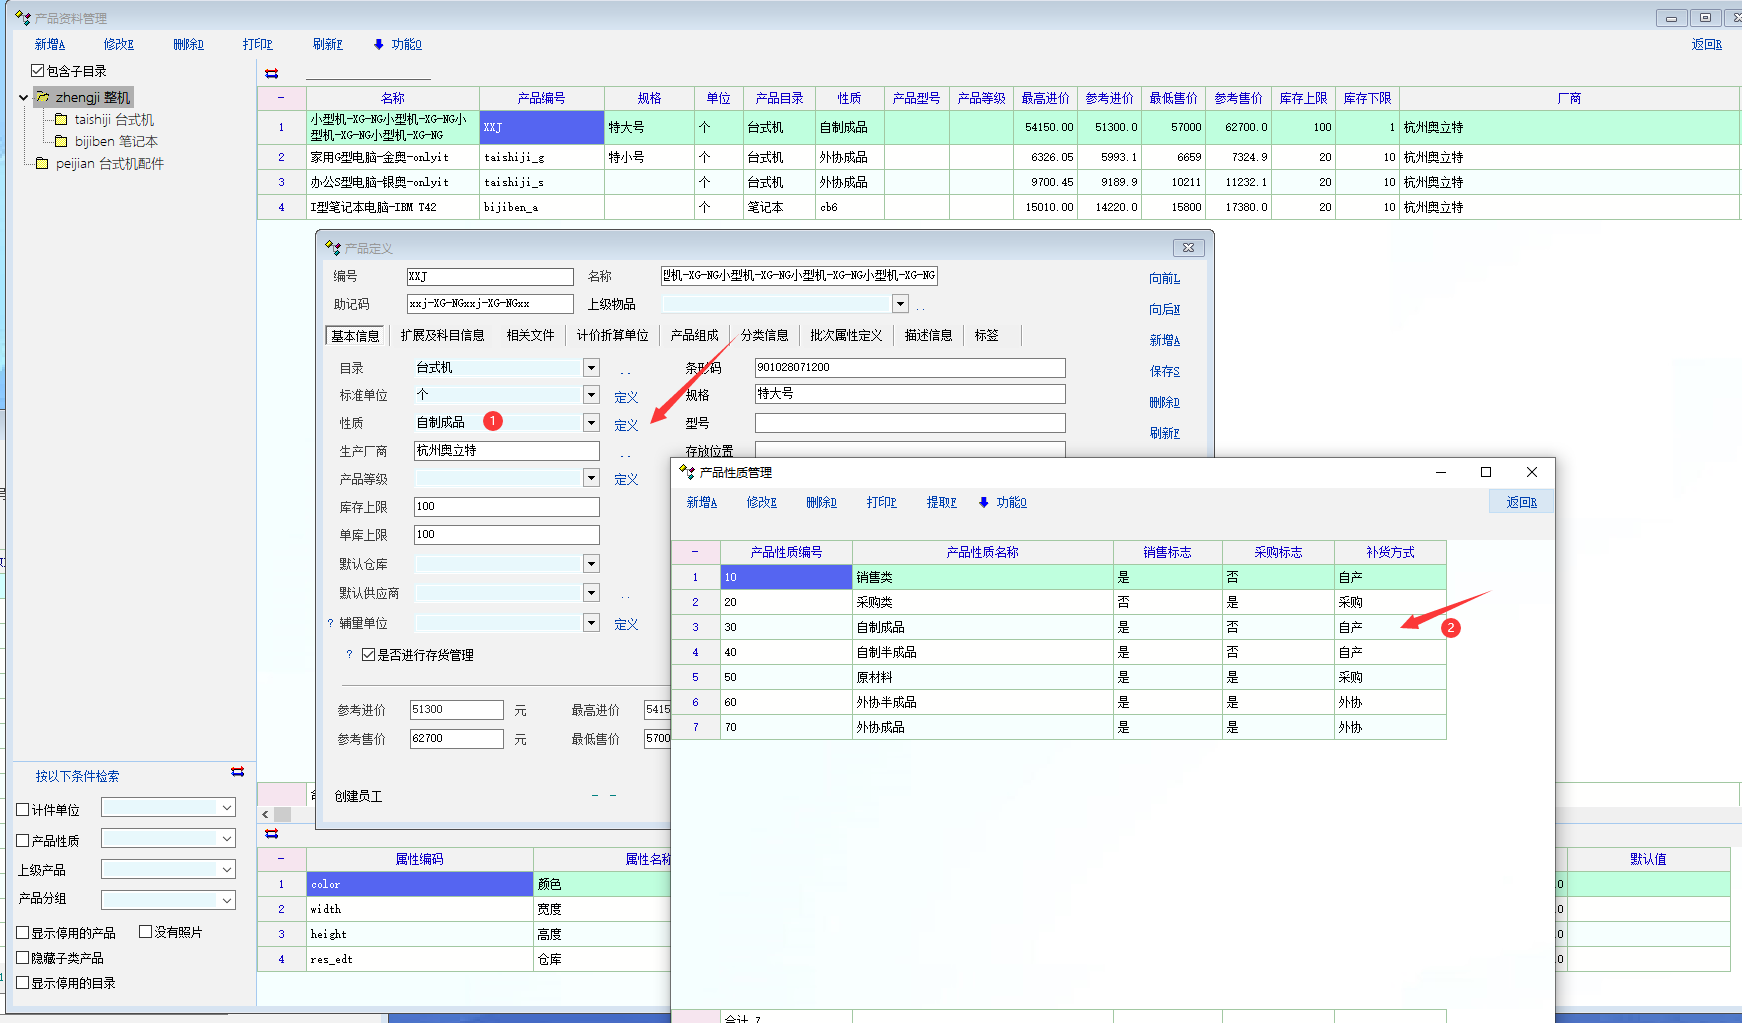Open 功能 arrow menu in main toolbar
This screenshot has height=1023, width=1742.
pos(398,45)
